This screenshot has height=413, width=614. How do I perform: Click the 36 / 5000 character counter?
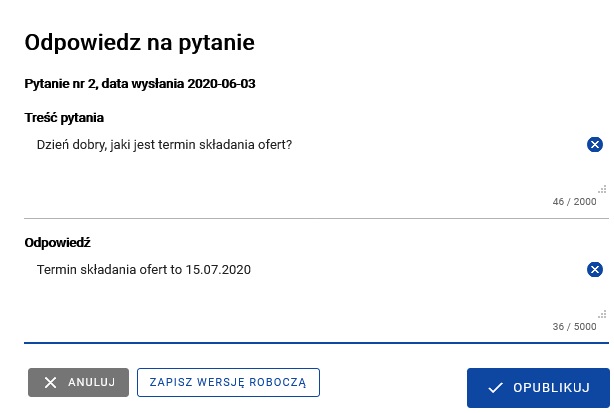click(574, 326)
